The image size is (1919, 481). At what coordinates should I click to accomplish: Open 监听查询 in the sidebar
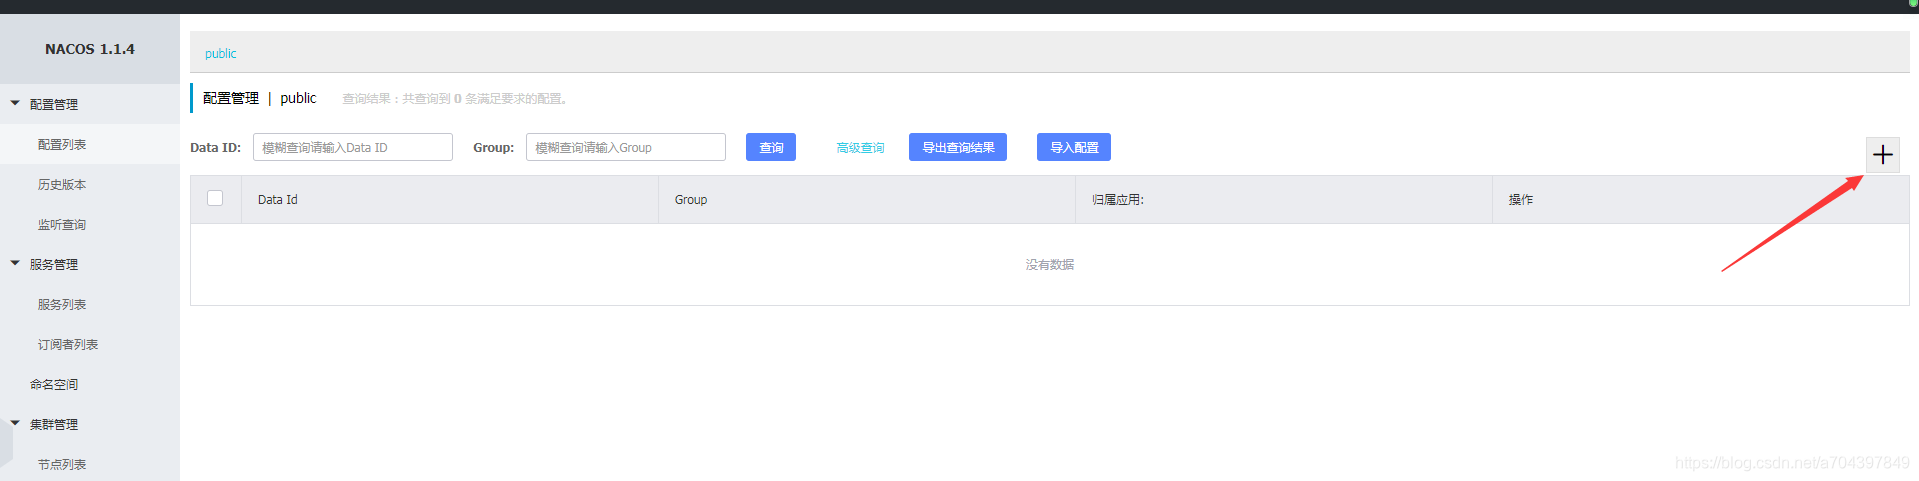(x=62, y=224)
